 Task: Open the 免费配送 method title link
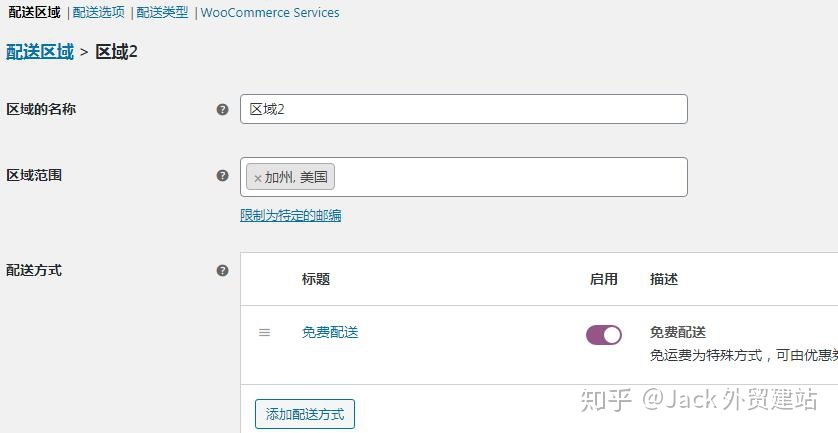(330, 333)
